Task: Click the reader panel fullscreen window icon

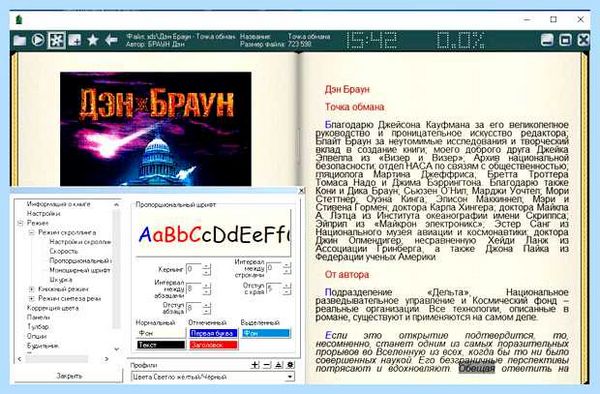Action: pyautogui.click(x=565, y=40)
